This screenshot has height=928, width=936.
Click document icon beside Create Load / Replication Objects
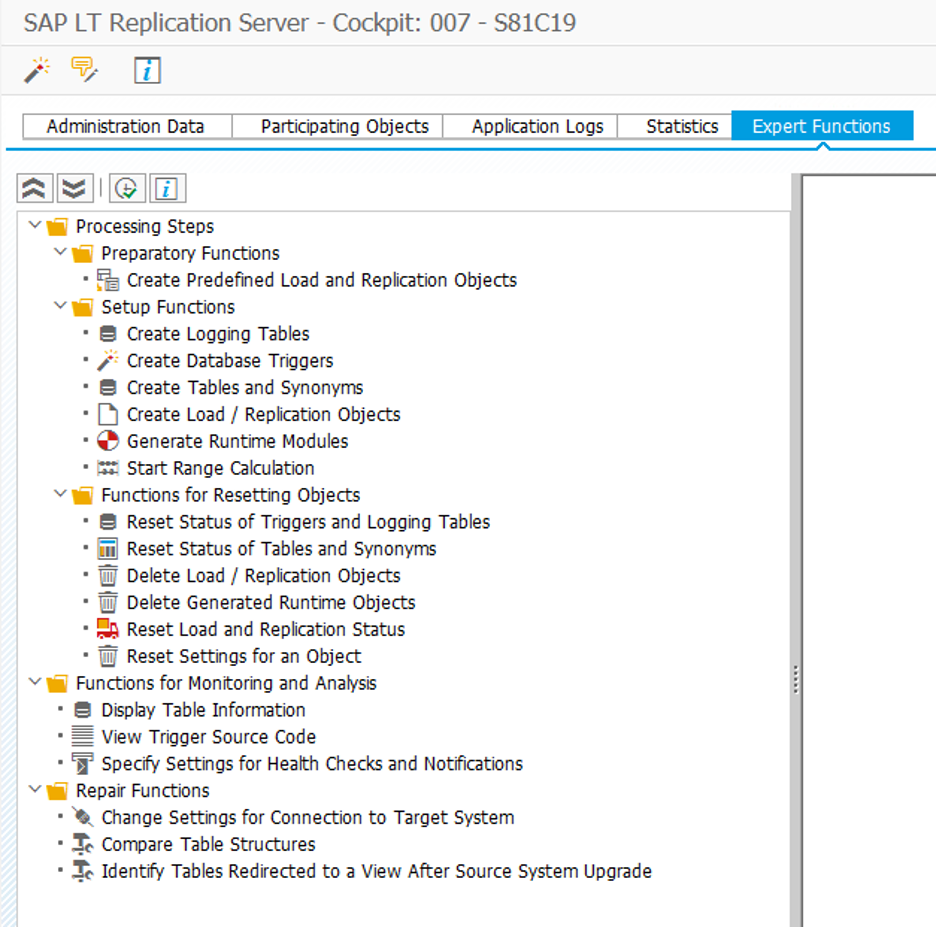tap(108, 414)
